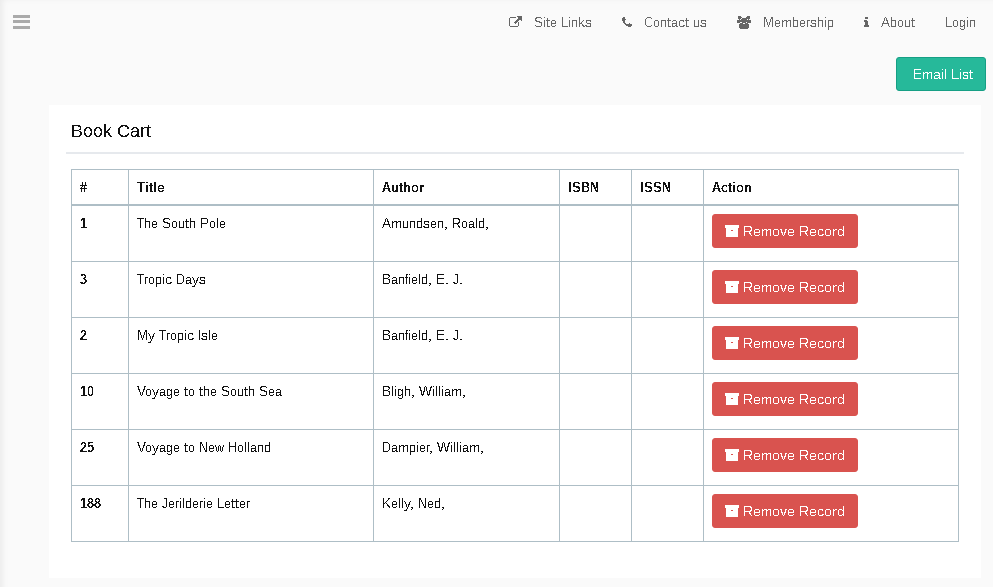993x587 pixels.
Task: Click the phone icon beside Contact us
Action: [x=627, y=22]
